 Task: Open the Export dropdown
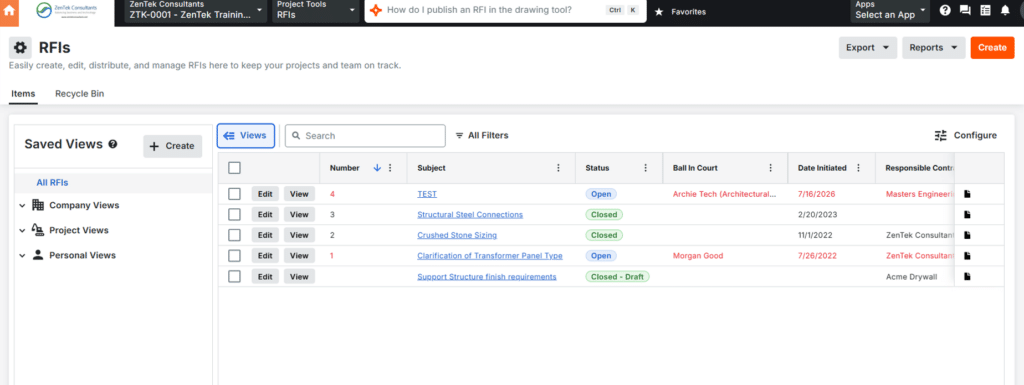(x=867, y=48)
